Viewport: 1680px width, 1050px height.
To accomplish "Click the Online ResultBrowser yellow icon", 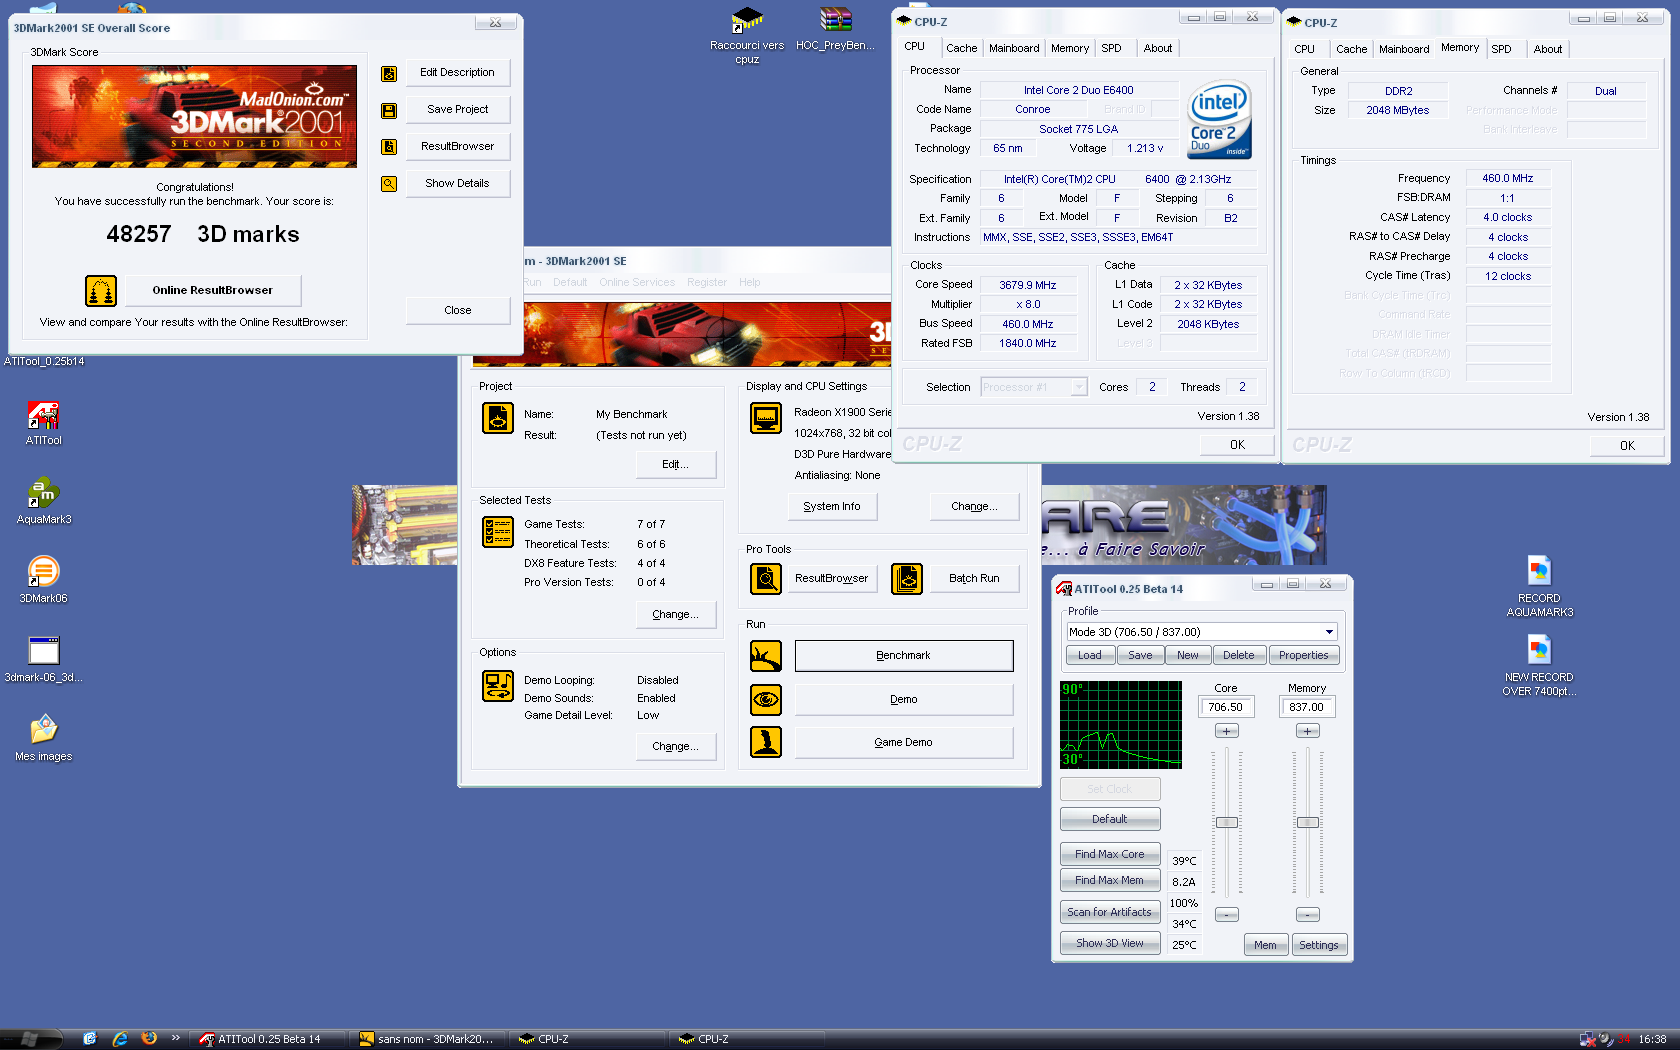I will coord(101,291).
